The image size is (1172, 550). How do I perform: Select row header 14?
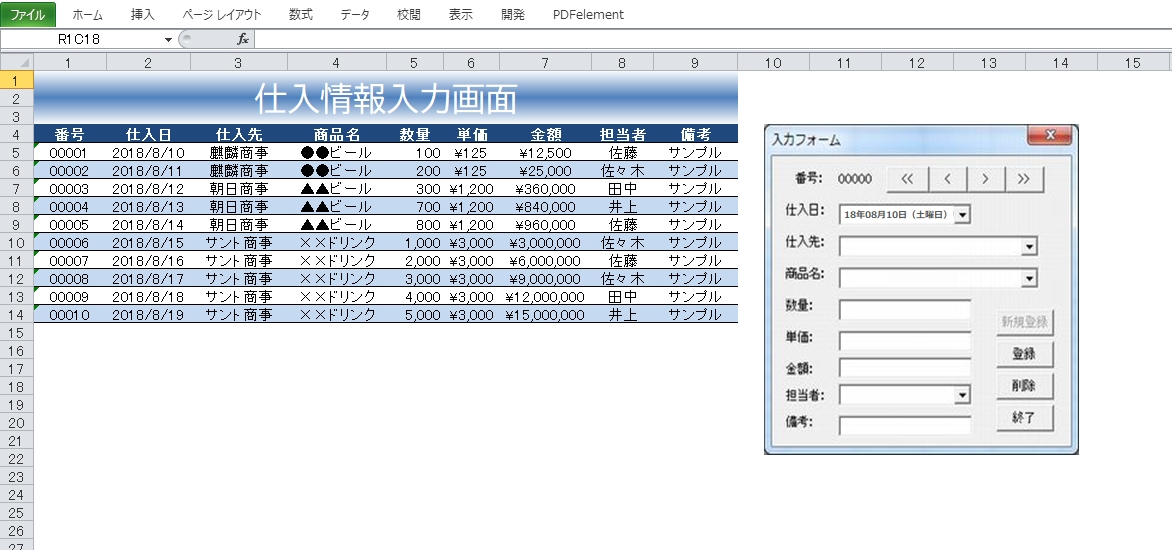16,315
